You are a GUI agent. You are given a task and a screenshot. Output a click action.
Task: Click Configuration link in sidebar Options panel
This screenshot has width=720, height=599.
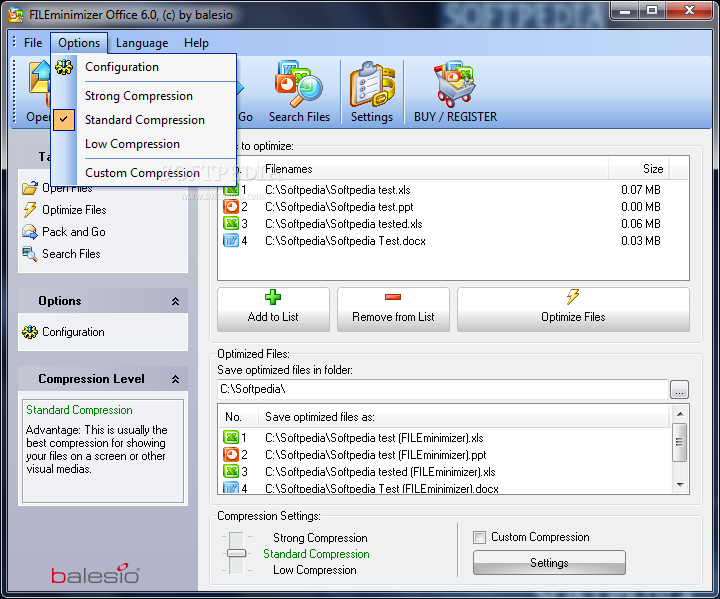[73, 332]
